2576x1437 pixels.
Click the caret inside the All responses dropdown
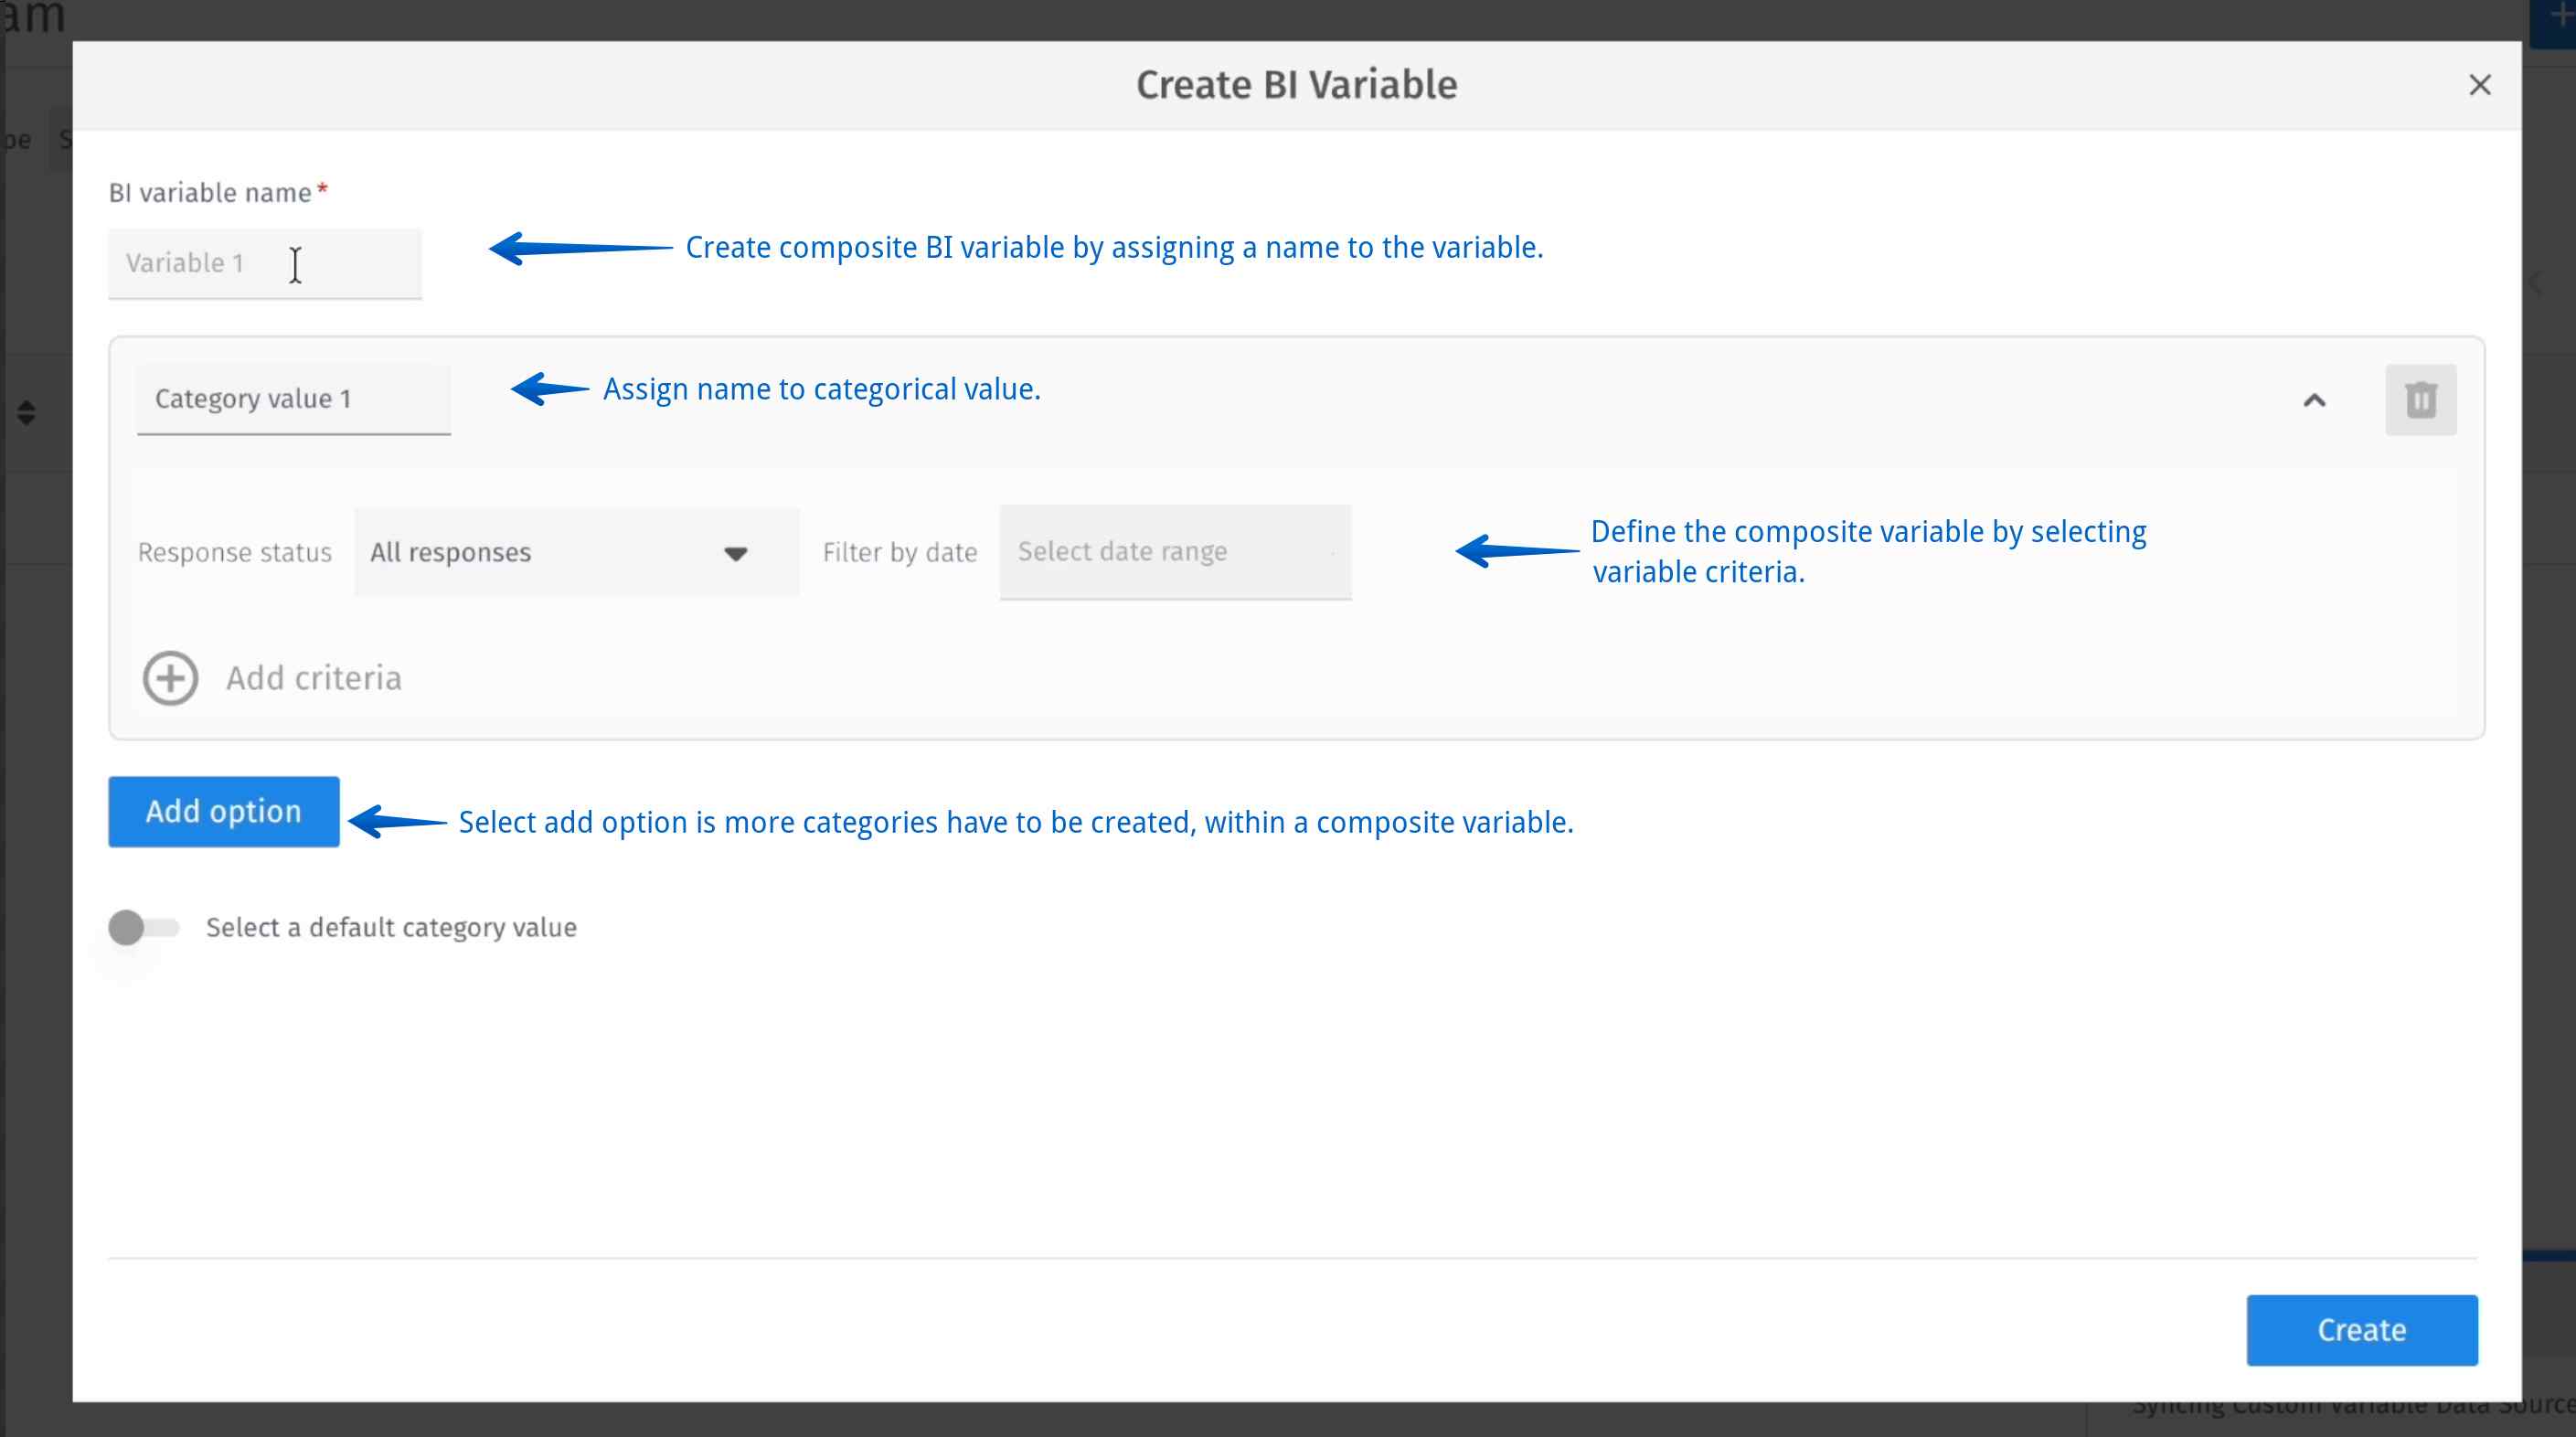pos(735,553)
